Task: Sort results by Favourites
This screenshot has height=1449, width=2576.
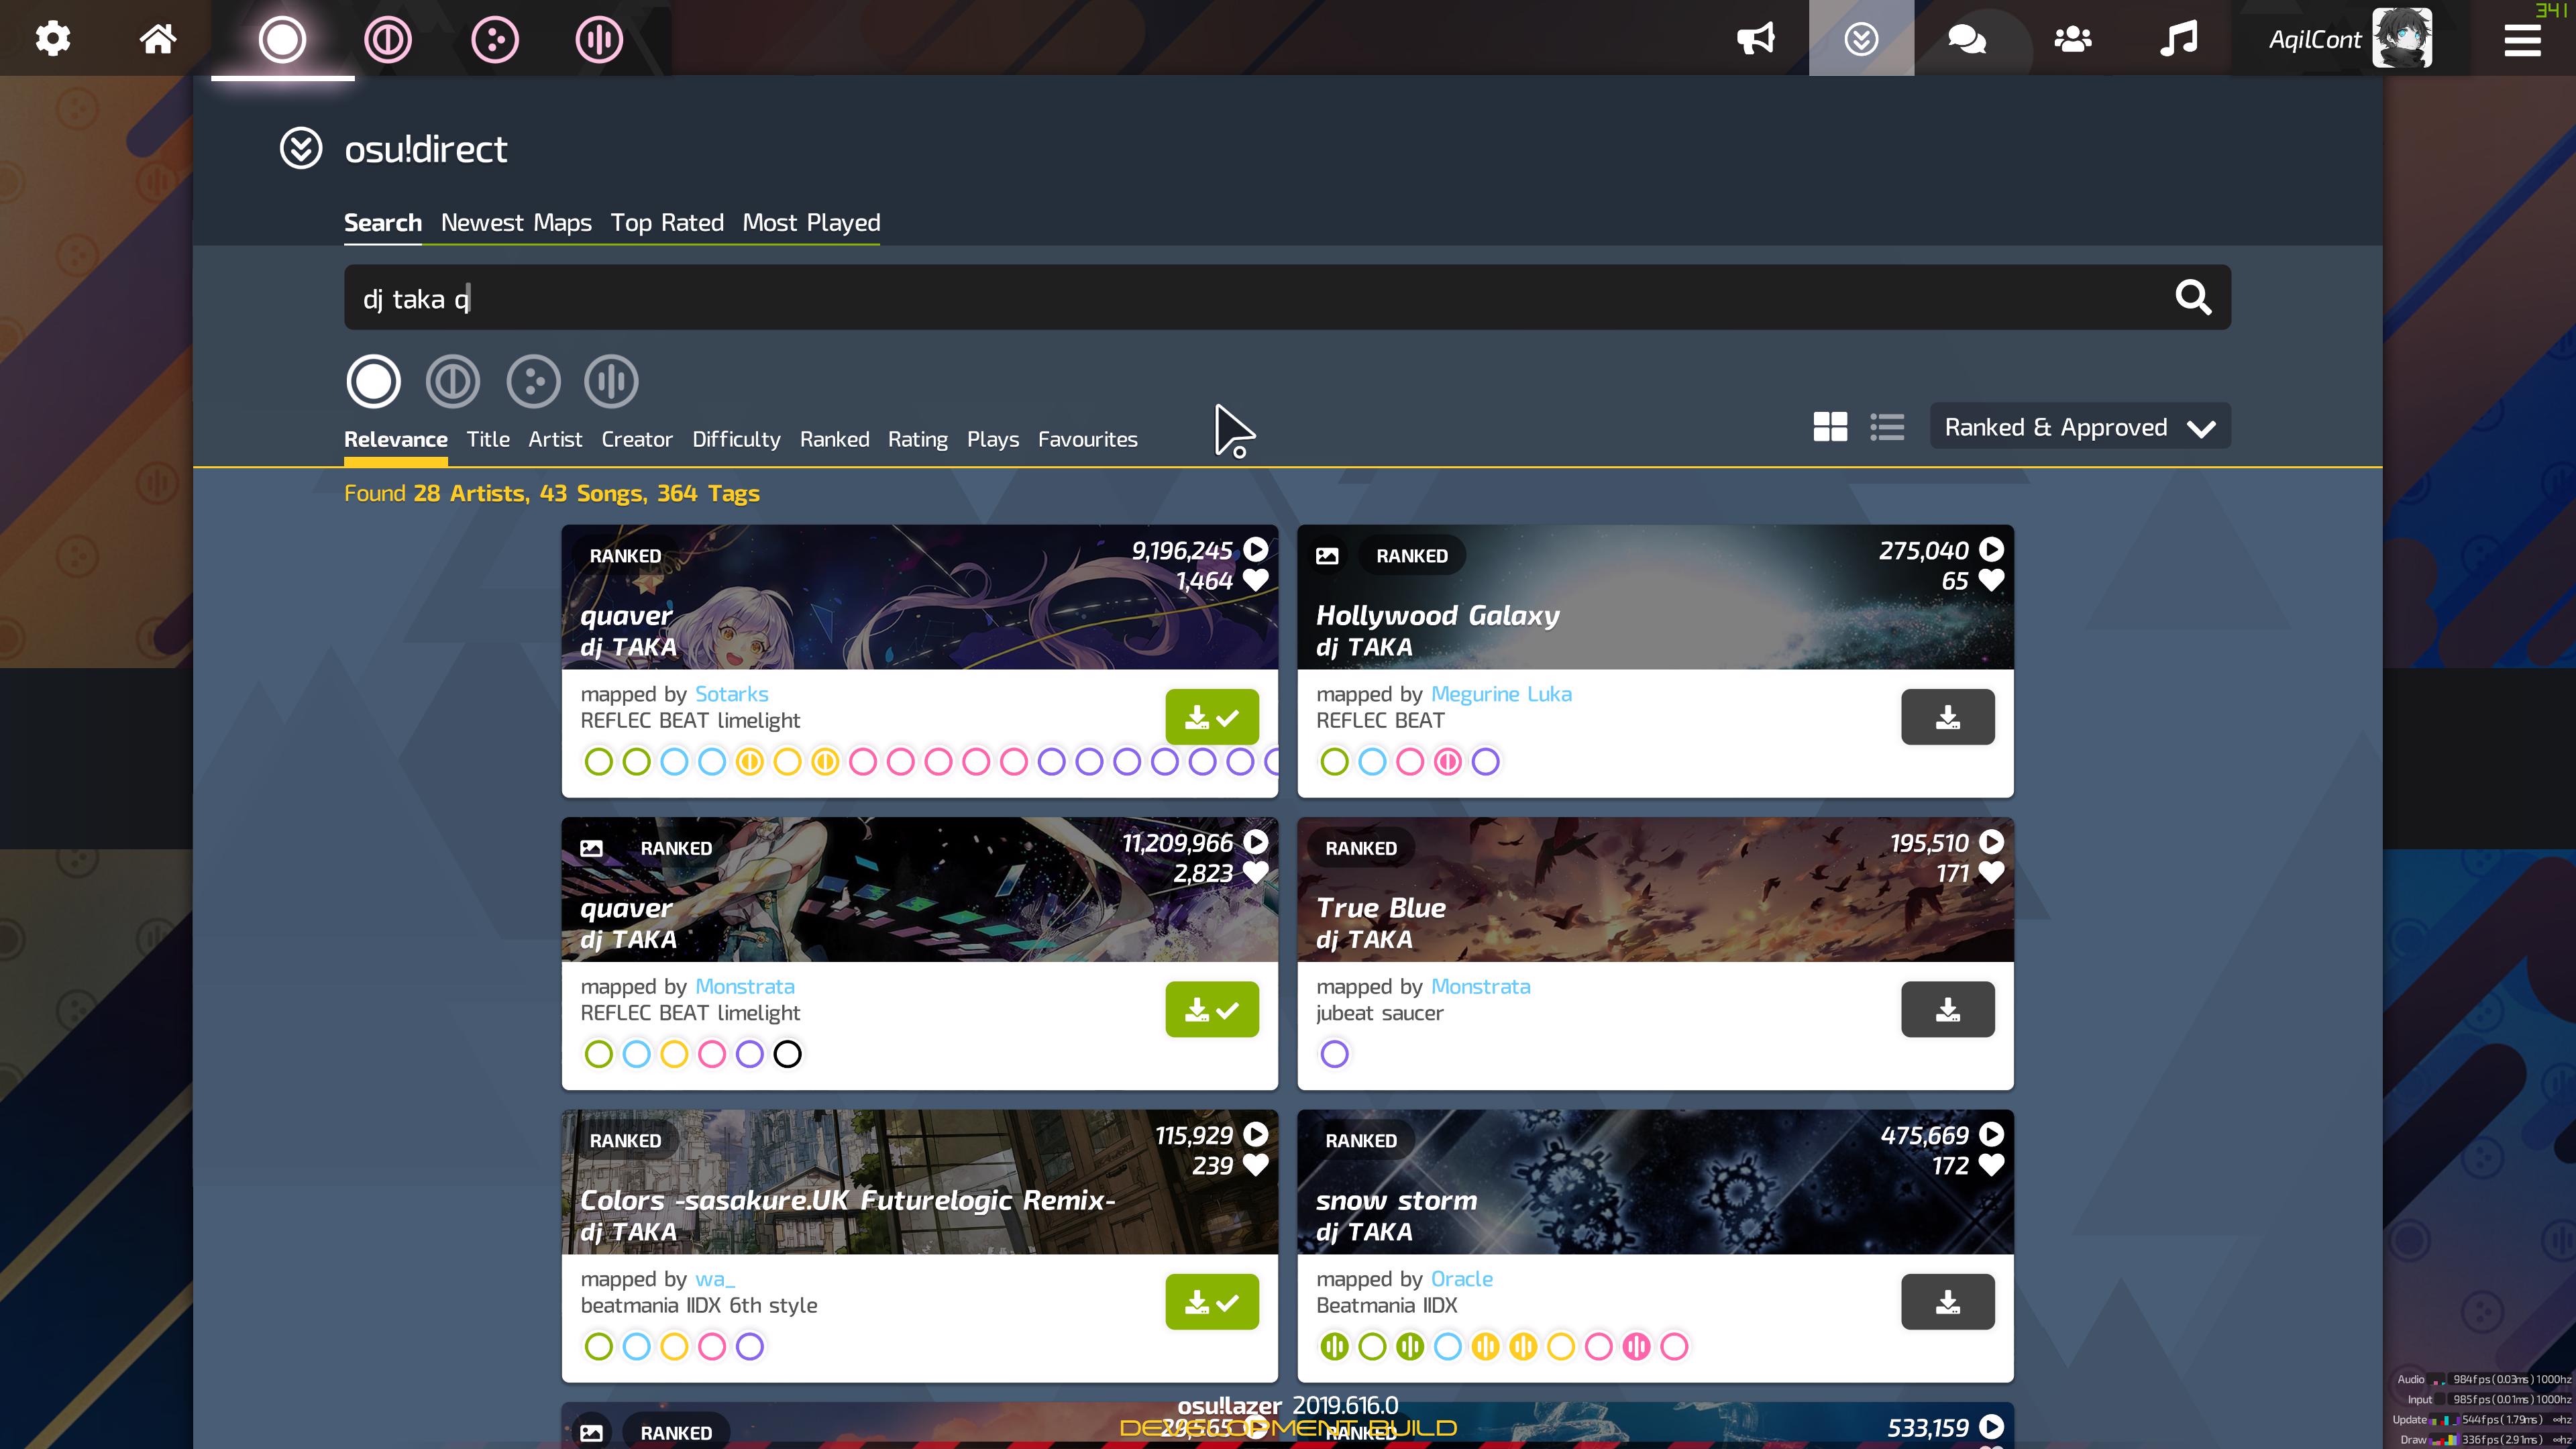Action: (1088, 439)
